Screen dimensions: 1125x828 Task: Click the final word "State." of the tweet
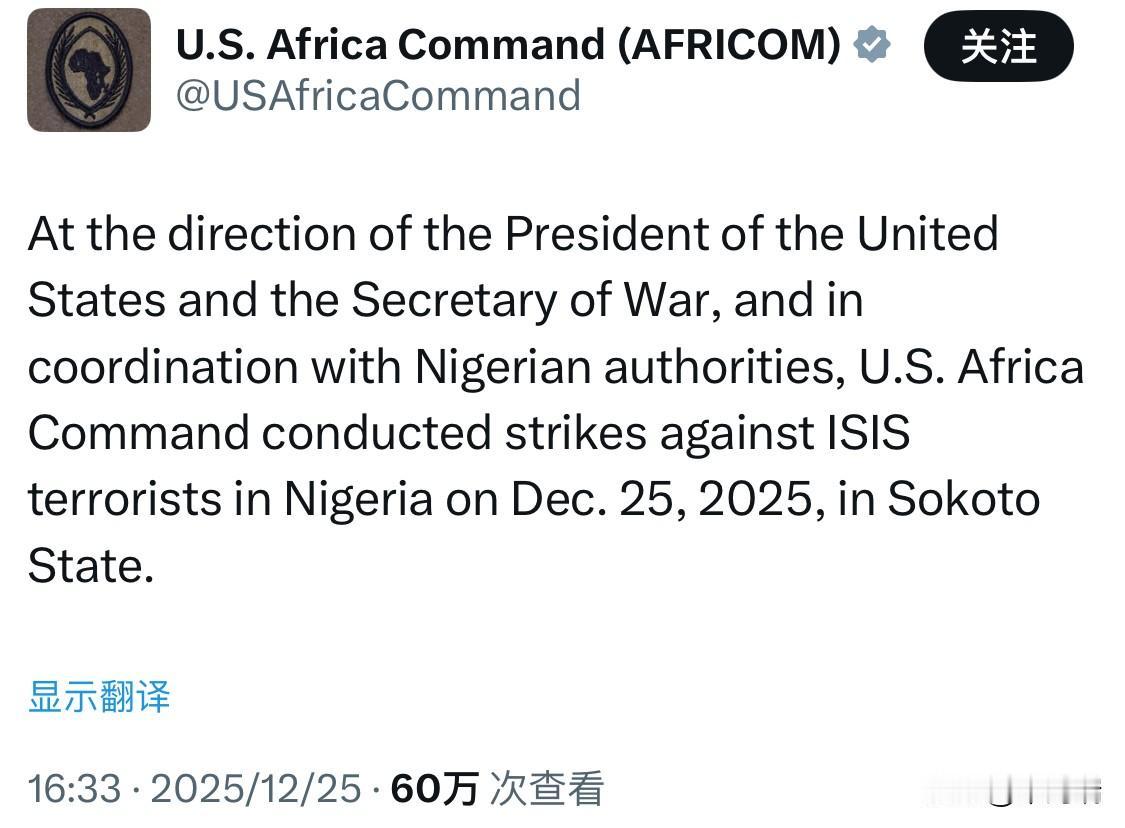point(91,566)
